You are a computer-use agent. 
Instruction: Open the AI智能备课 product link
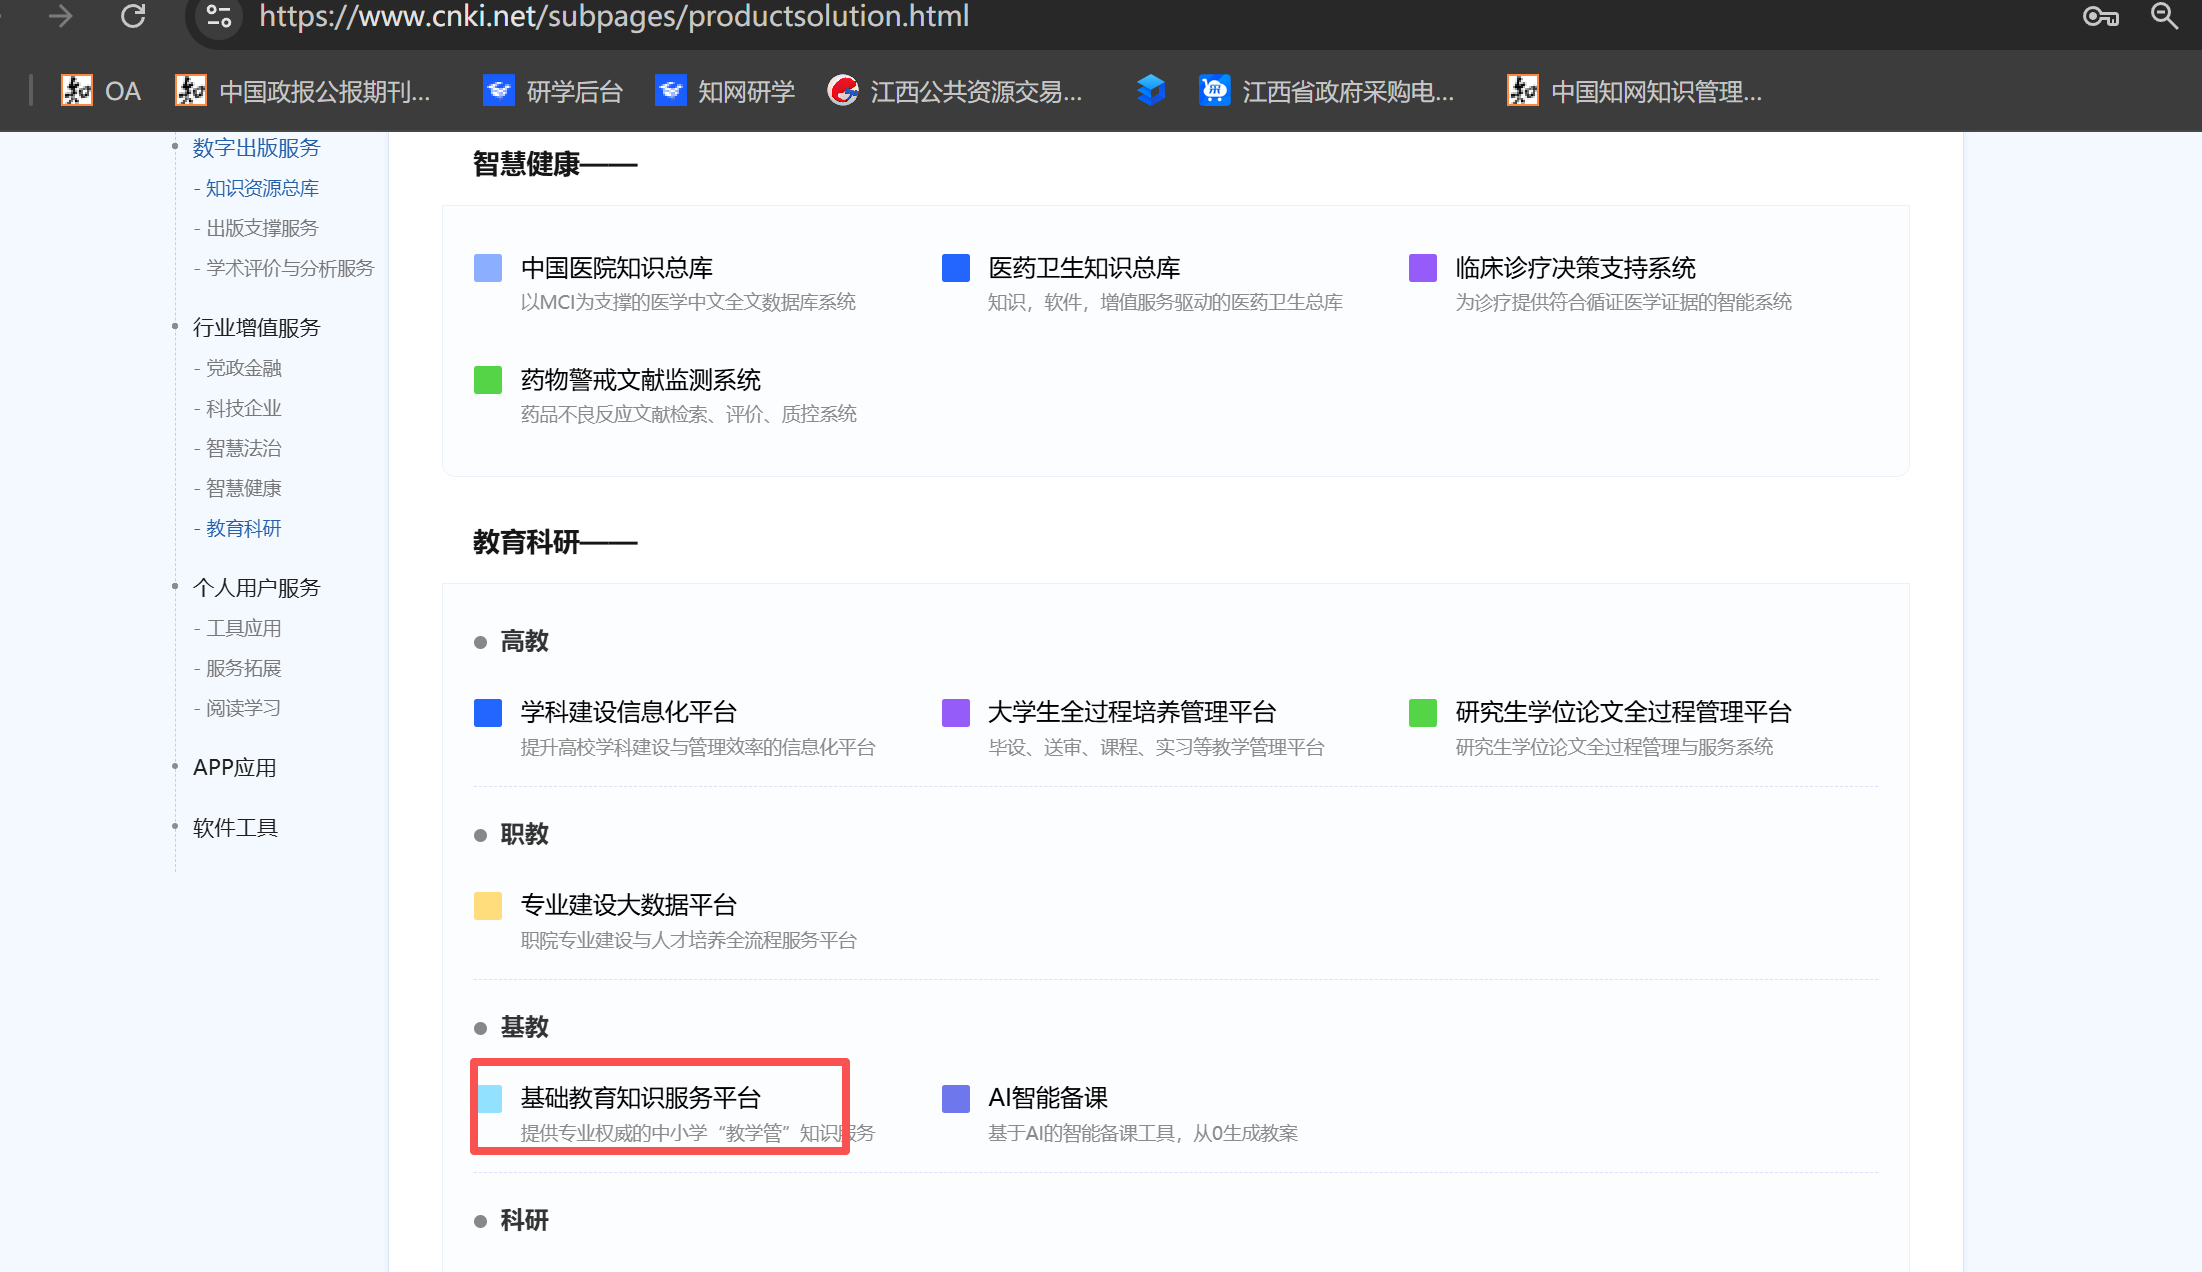click(1048, 1098)
